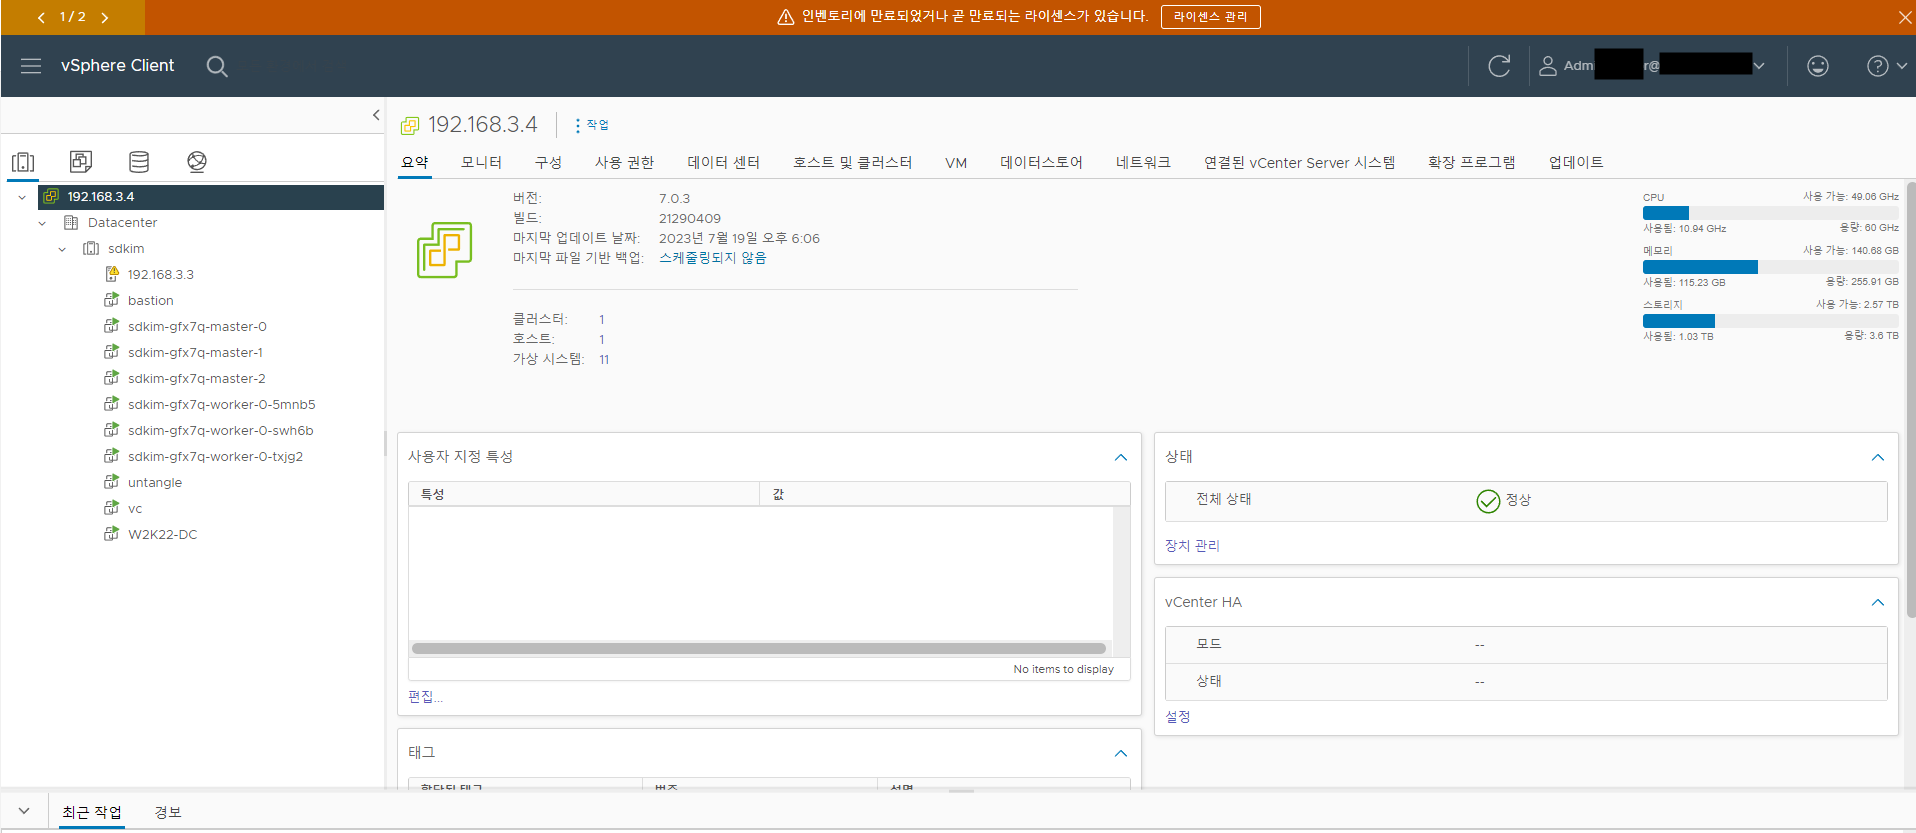Refresh the vSphere Client view
1916x833 pixels.
(1499, 66)
